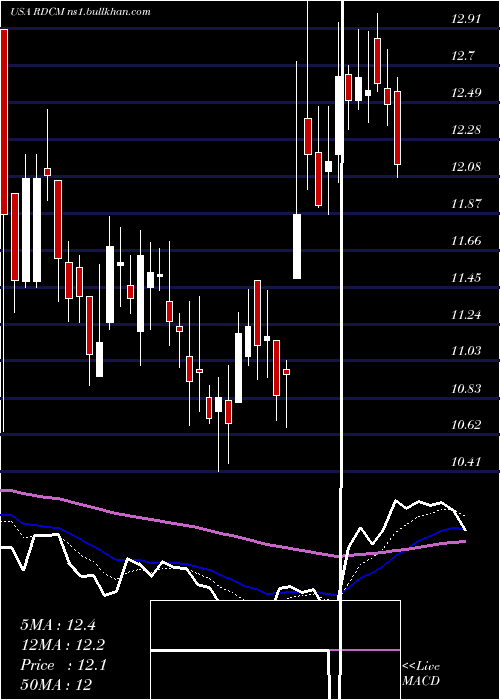Click the rightmost red candlestick near 12.28

pyautogui.click(x=397, y=128)
